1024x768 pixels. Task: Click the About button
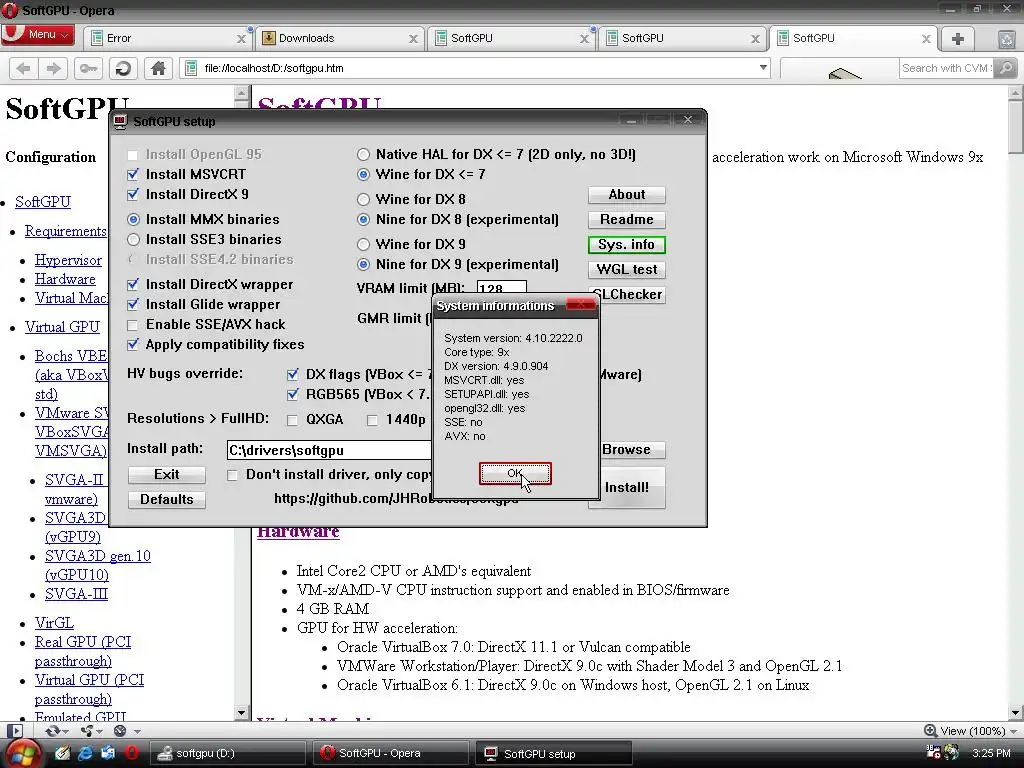point(626,195)
